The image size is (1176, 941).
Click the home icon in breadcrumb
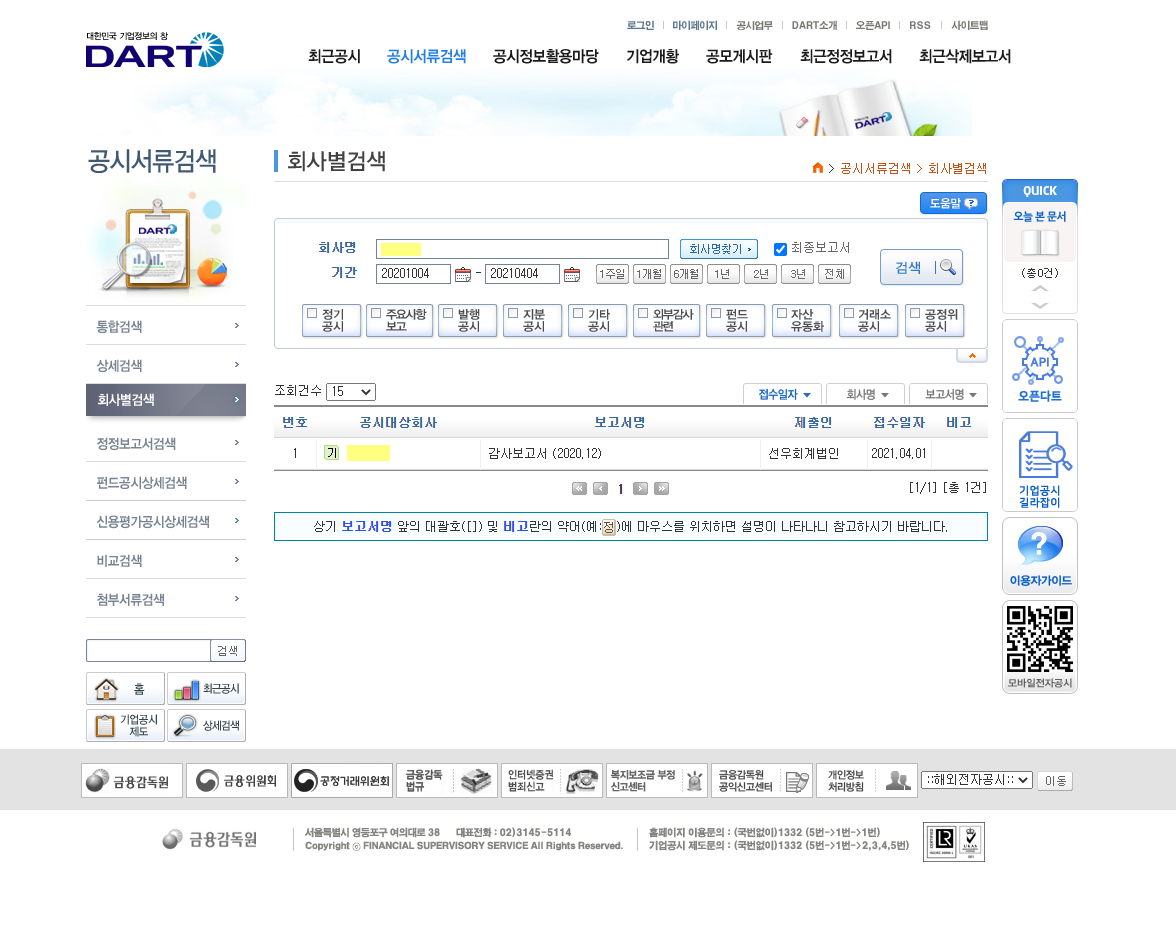818,168
